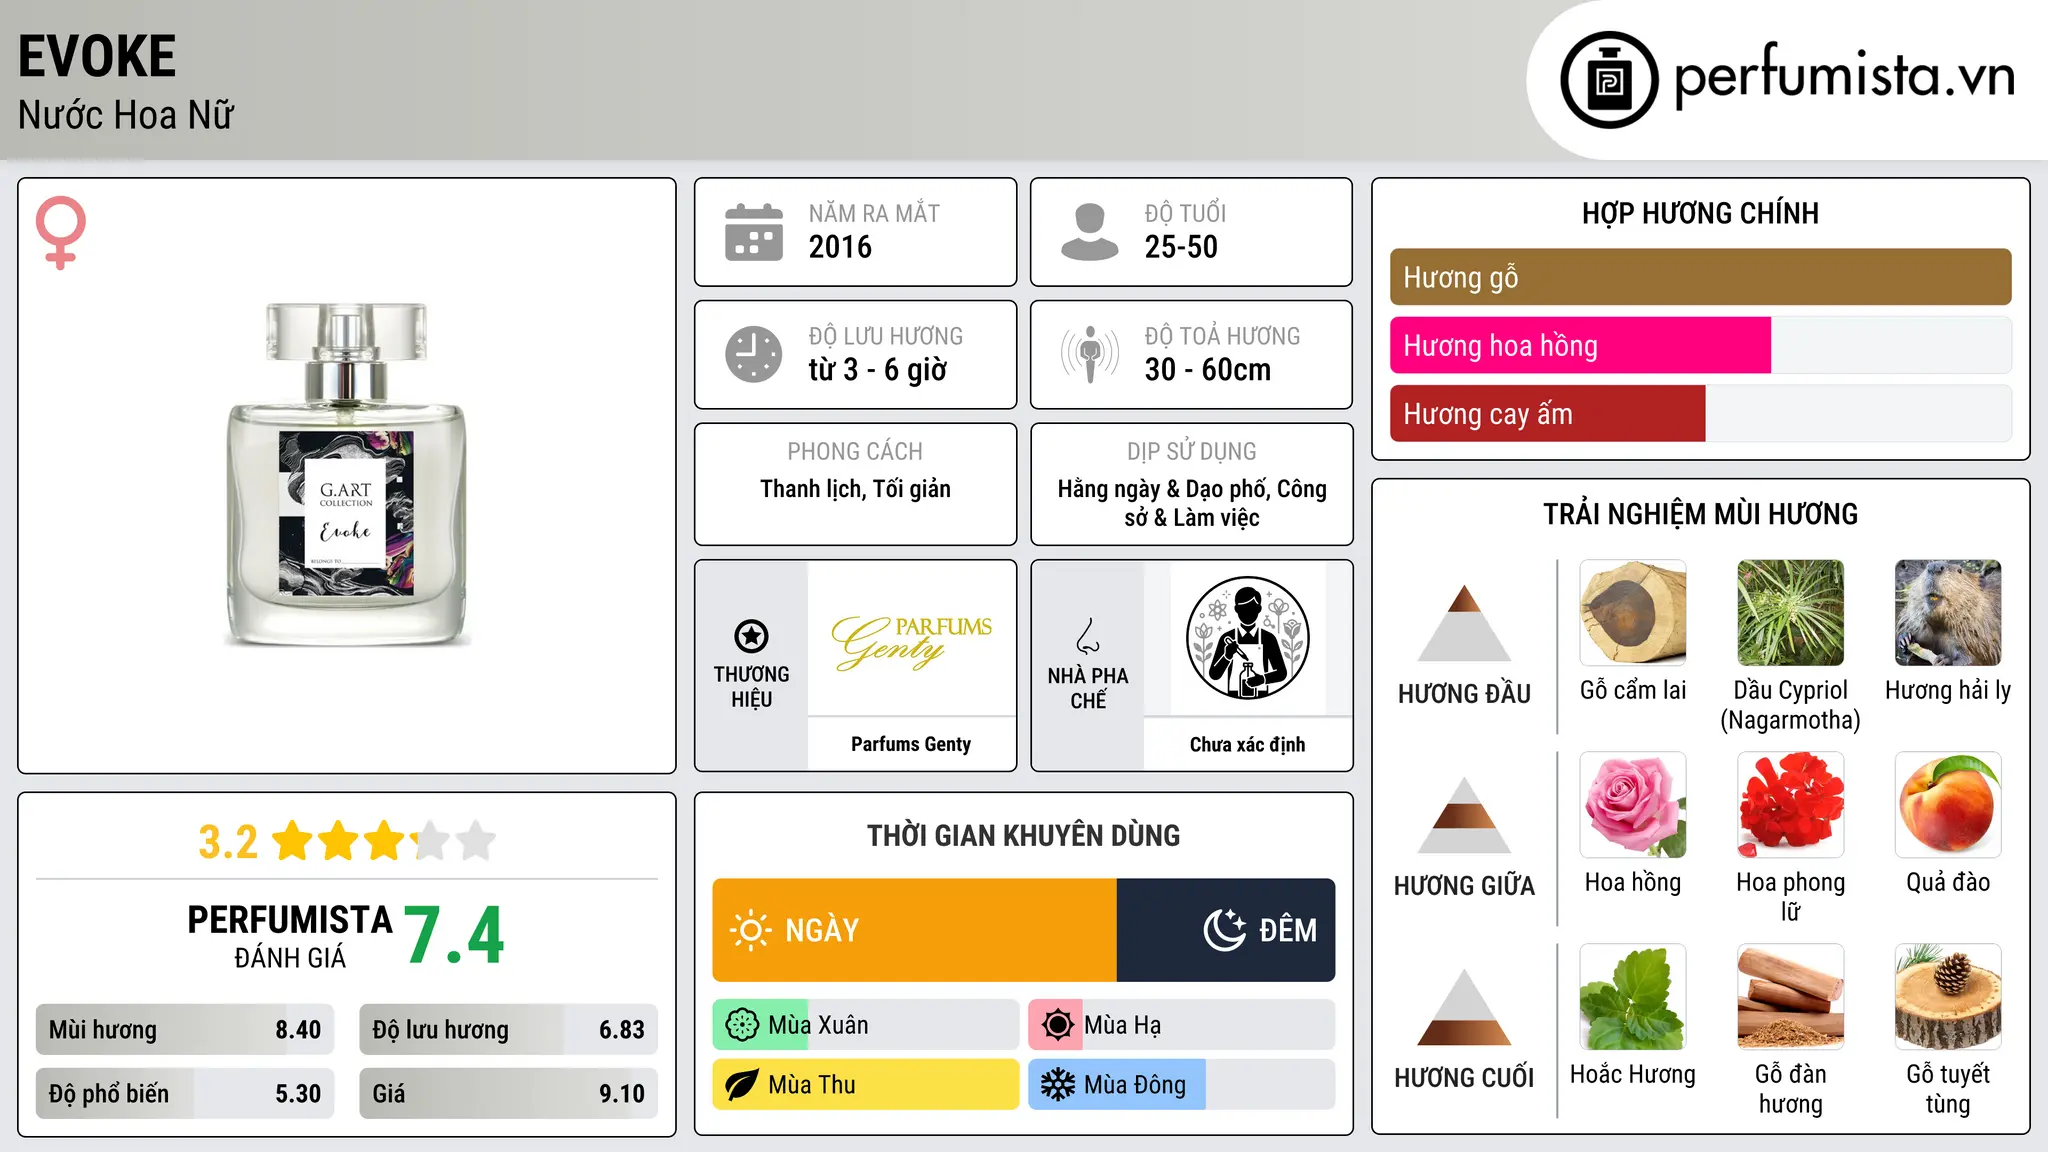Viewport: 2048px width, 1152px height.
Task: Click the Chưa xác định perfumer label
Action: [1247, 744]
